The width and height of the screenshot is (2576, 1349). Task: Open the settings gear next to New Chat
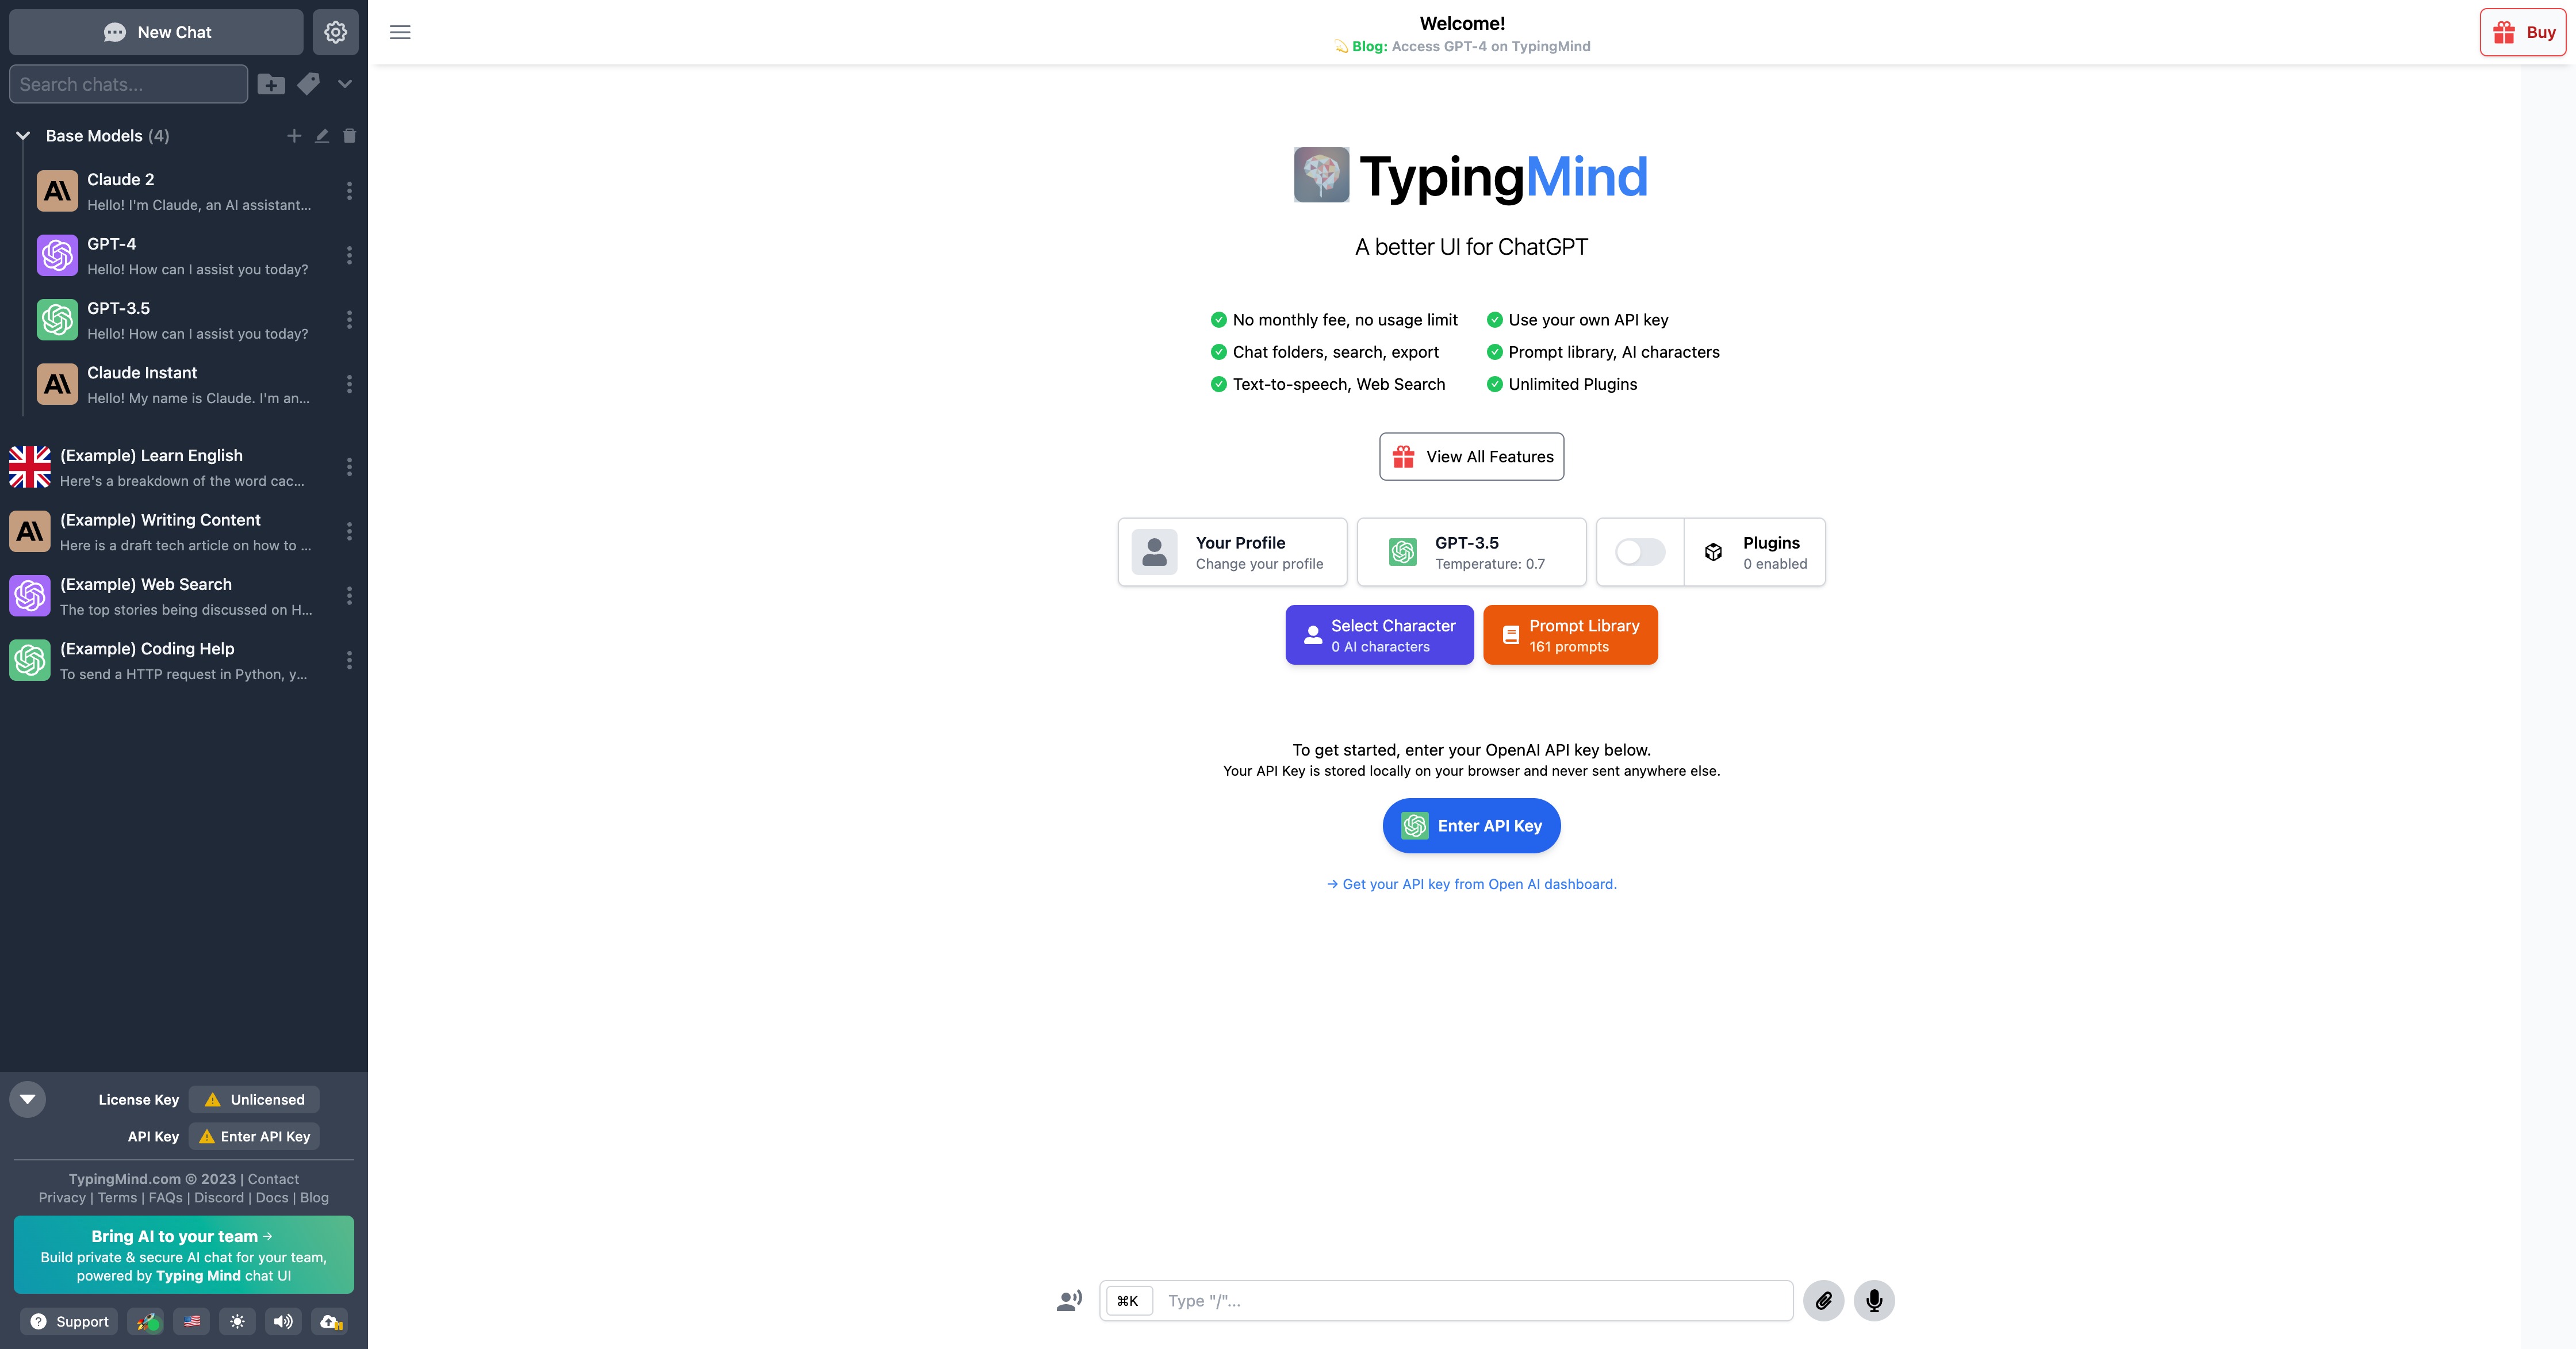click(335, 32)
